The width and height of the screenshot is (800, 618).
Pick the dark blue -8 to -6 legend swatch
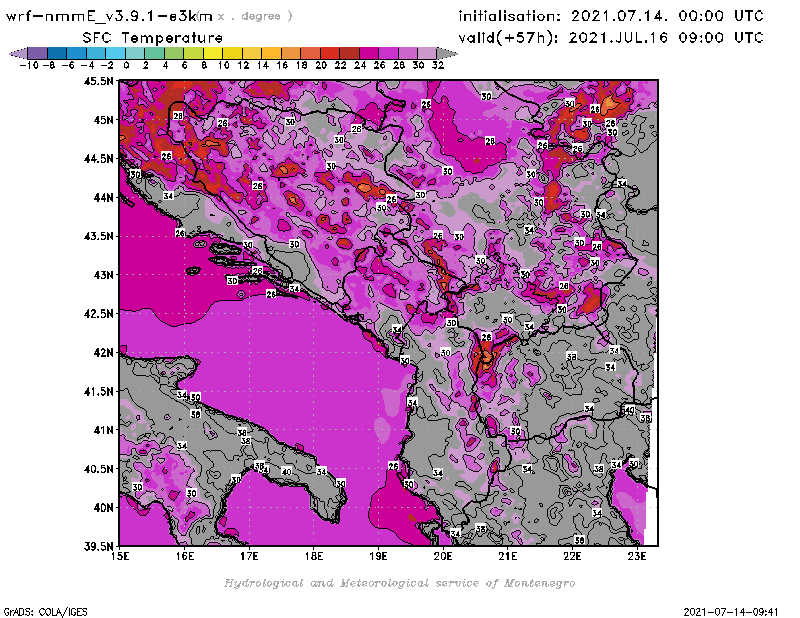57,53
